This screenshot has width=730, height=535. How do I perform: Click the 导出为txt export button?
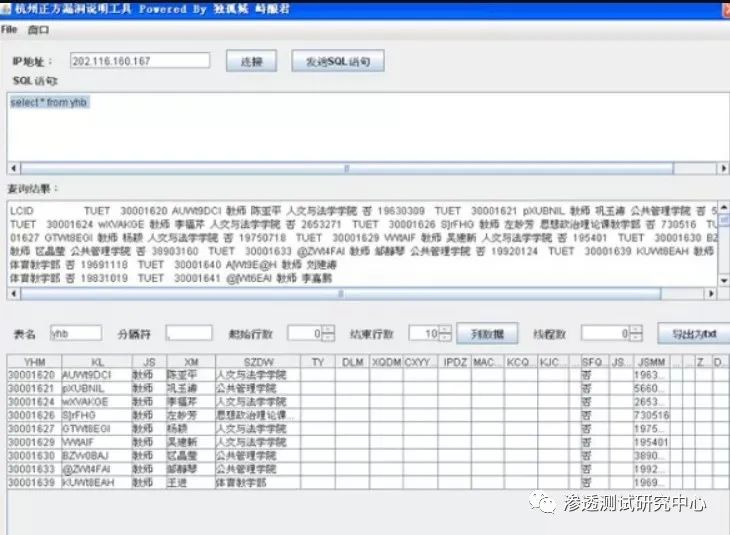tap(694, 334)
